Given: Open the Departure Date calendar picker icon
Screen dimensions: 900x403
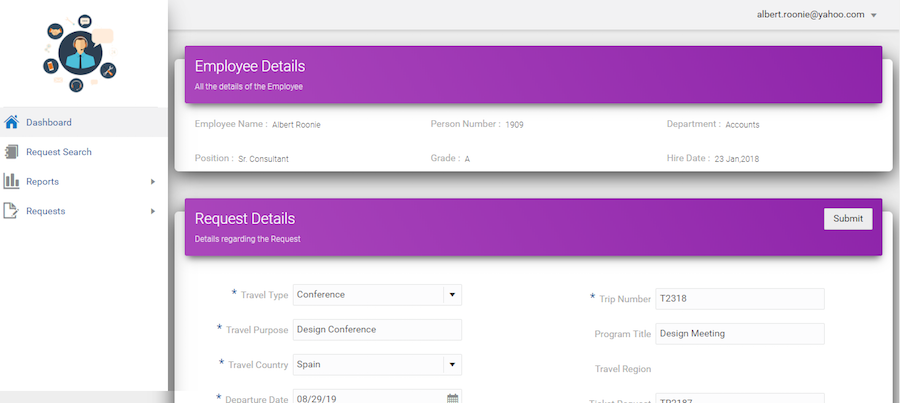Looking at the screenshot, I should click(452, 398).
